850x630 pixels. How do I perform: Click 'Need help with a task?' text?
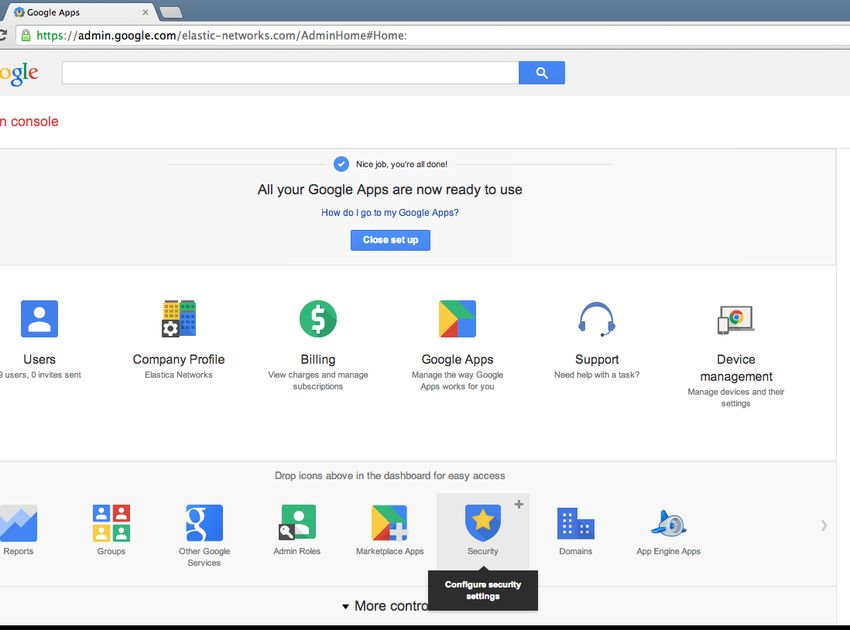pos(596,375)
